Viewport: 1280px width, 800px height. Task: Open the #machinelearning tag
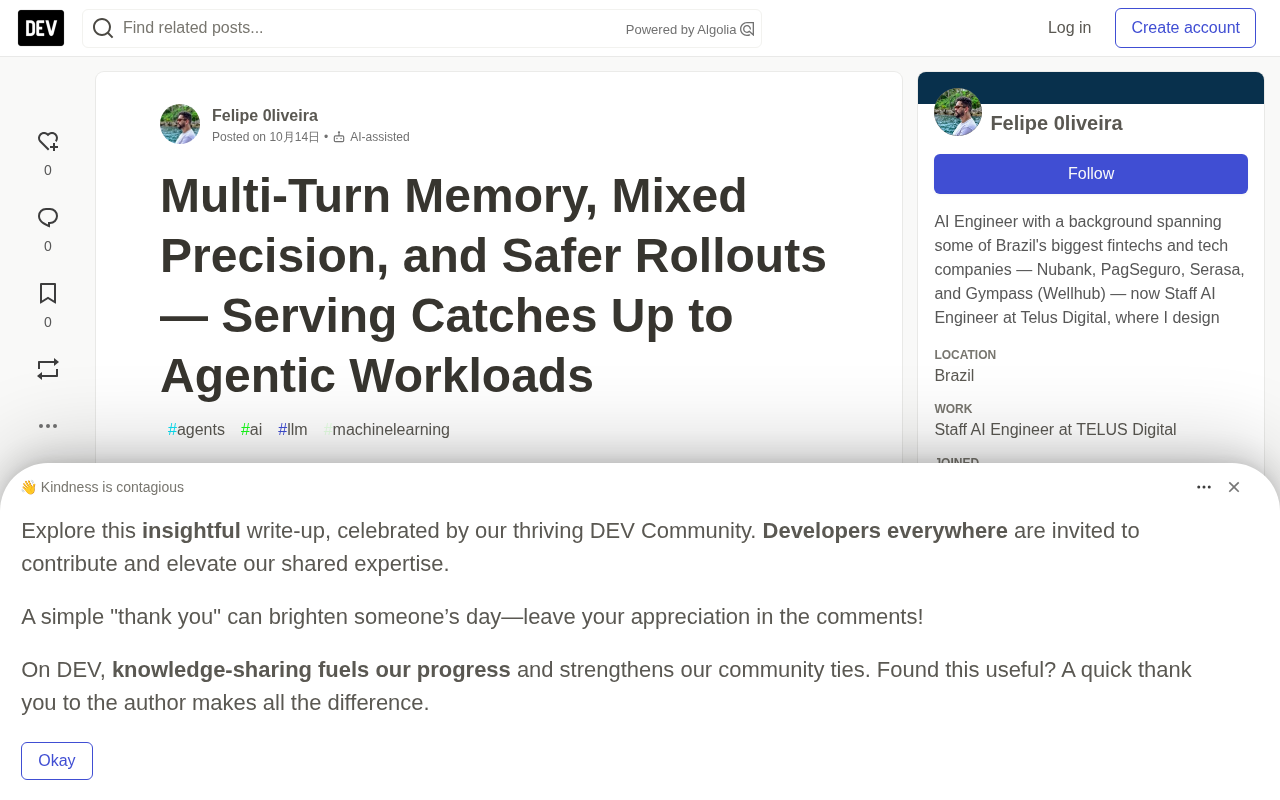click(x=387, y=430)
